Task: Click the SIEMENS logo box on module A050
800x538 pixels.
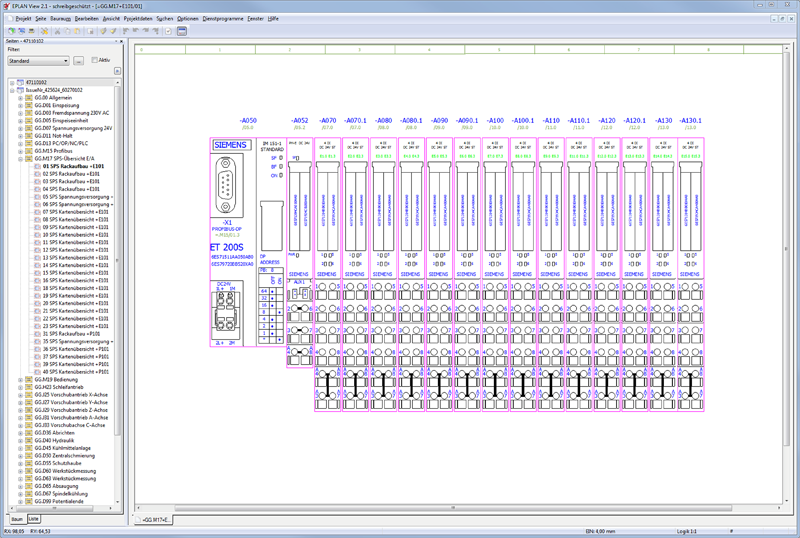Action: coord(231,145)
